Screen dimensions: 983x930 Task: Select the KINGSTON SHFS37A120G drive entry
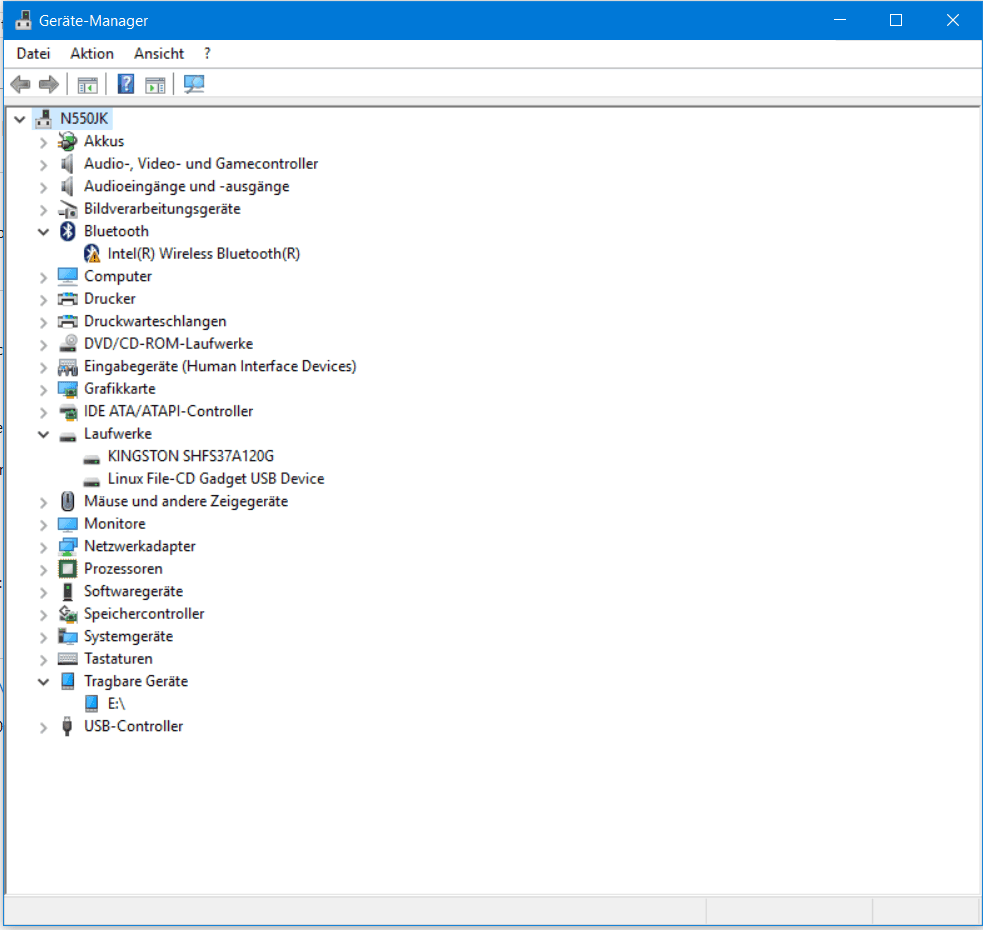tap(191, 457)
